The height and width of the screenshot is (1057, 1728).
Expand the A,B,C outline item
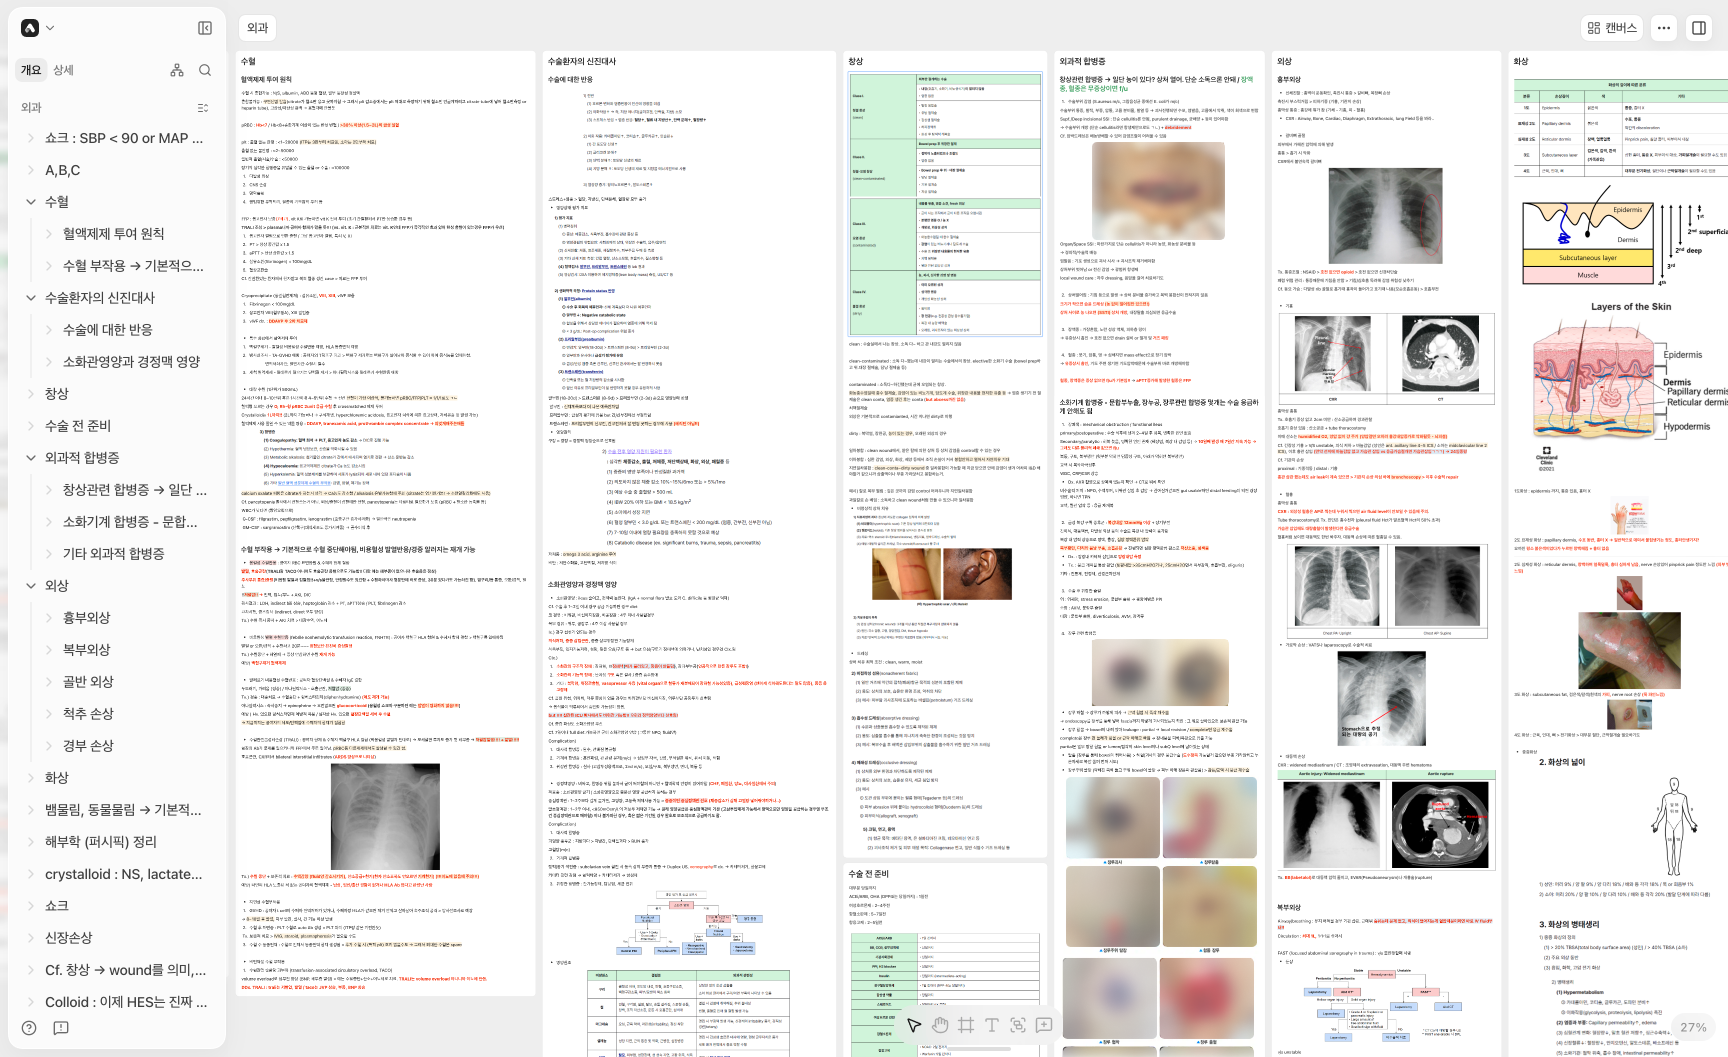tap(31, 170)
